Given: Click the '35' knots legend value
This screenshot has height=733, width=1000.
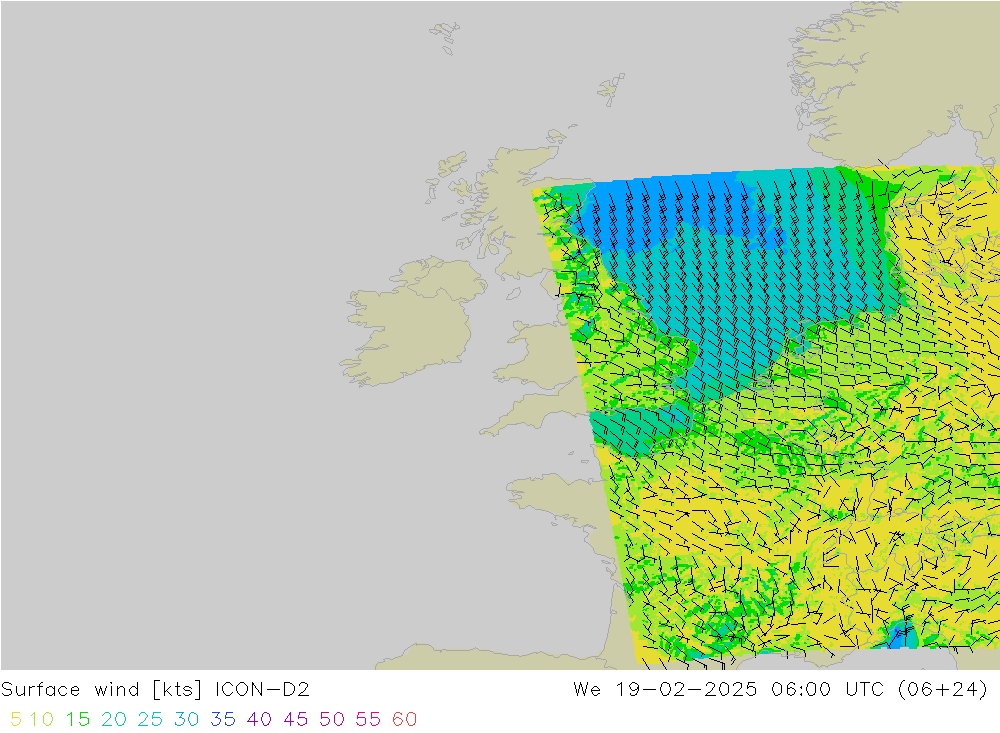Looking at the screenshot, I should pos(223,720).
